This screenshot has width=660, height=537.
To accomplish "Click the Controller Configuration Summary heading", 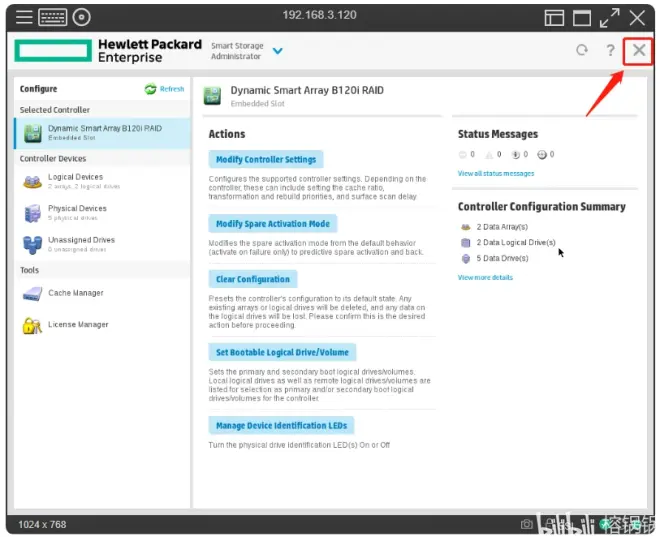I will tap(542, 207).
